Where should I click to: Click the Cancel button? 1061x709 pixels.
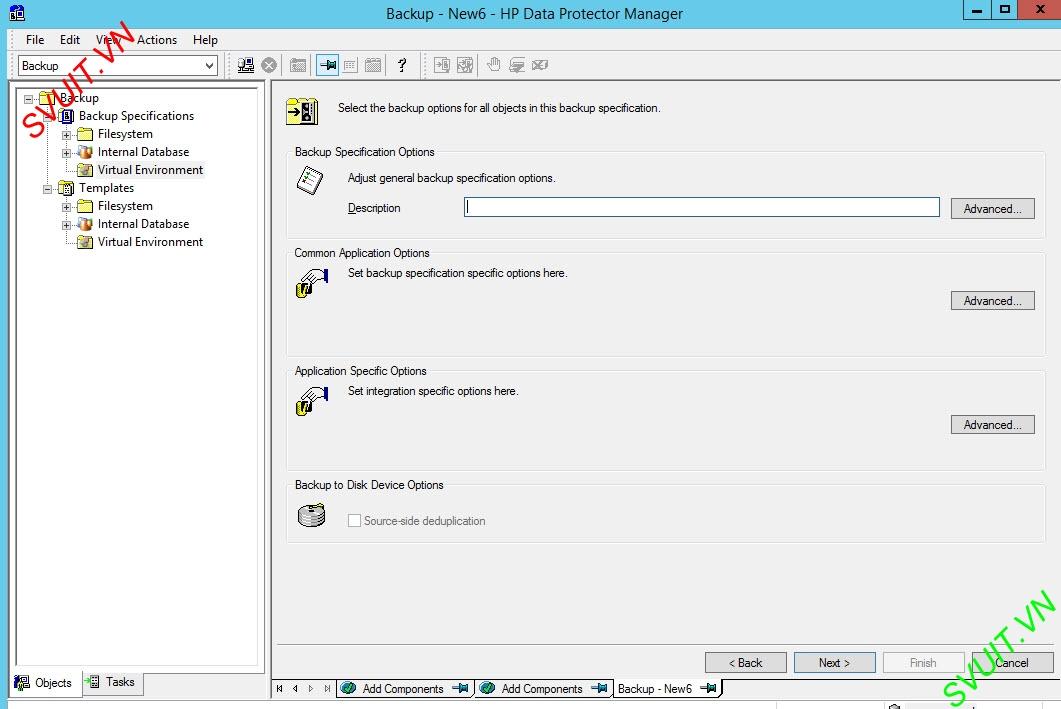[1012, 662]
